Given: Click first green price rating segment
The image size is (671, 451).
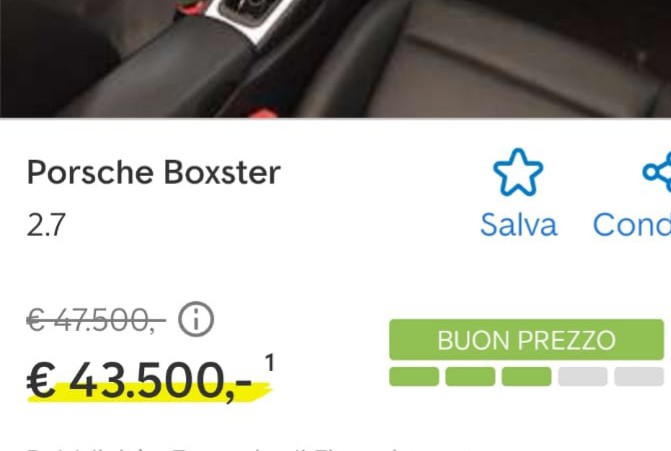Looking at the screenshot, I should [414, 377].
